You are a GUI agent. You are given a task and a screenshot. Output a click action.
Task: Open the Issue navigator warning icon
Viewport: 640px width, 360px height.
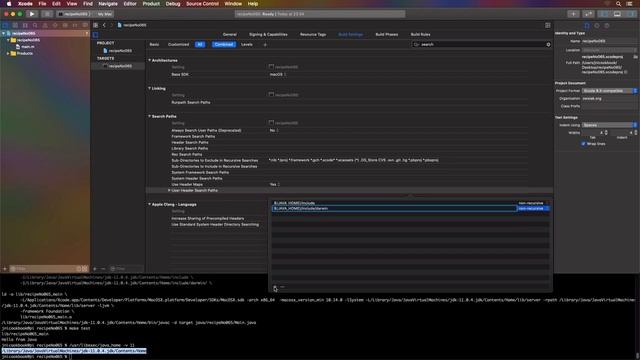tap(45, 25)
